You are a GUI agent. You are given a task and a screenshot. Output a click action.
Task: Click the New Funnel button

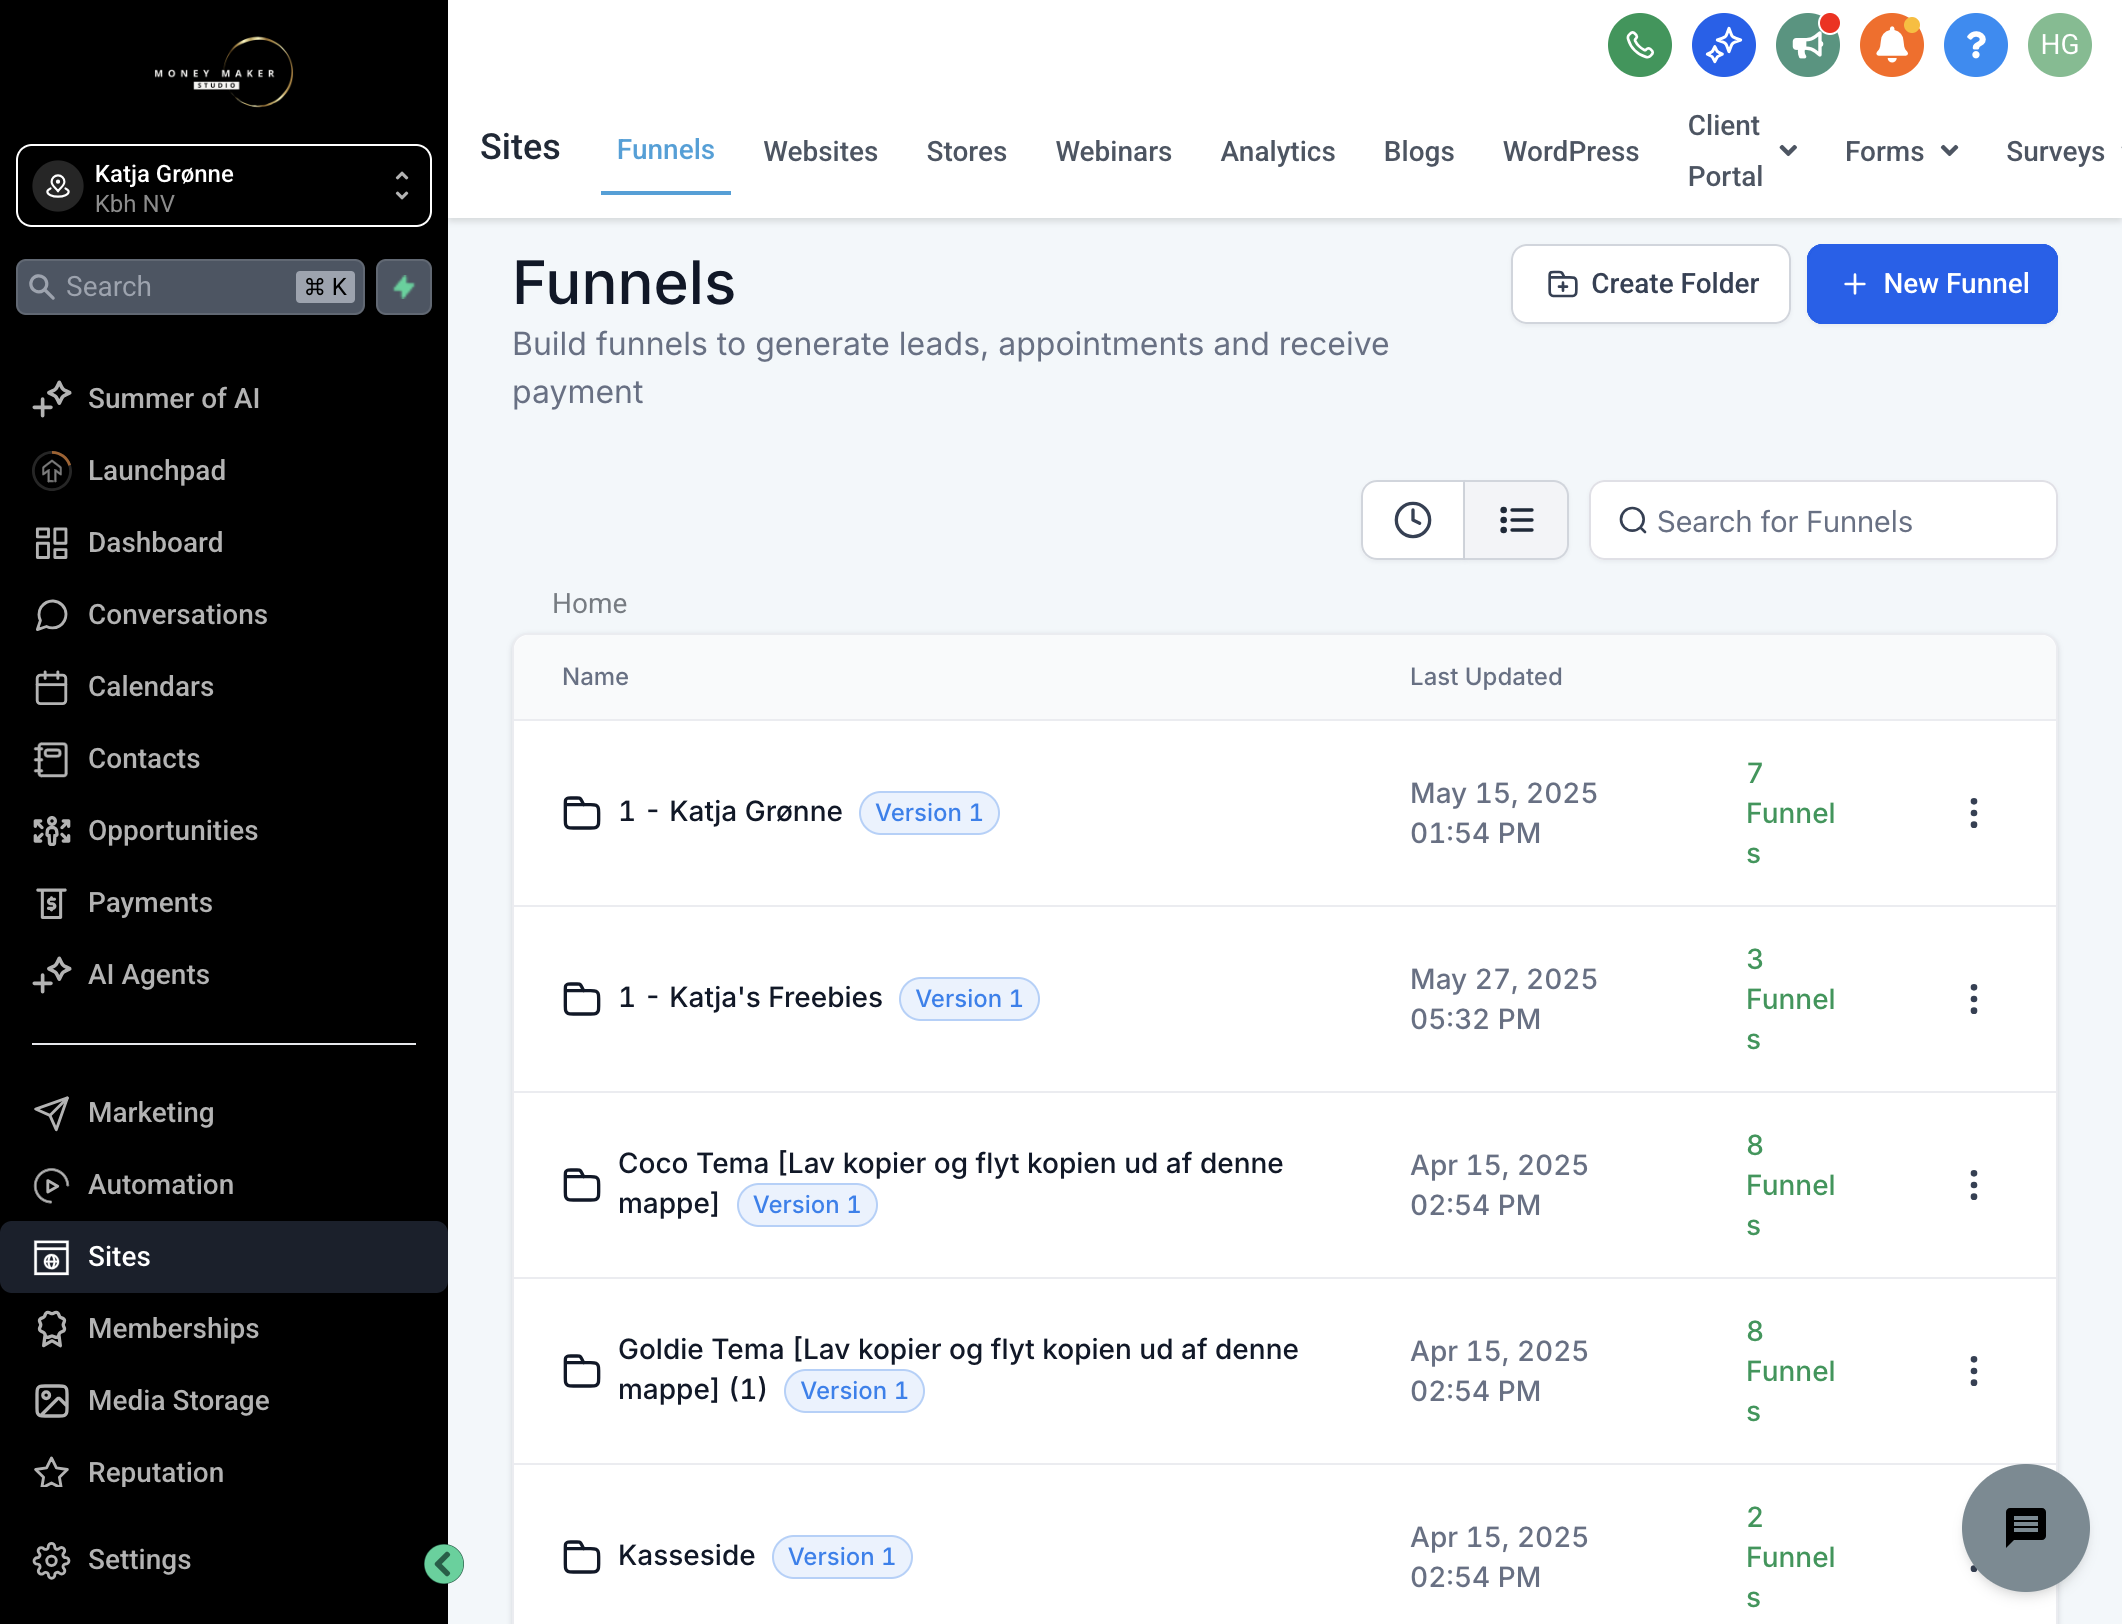pyautogui.click(x=1932, y=284)
